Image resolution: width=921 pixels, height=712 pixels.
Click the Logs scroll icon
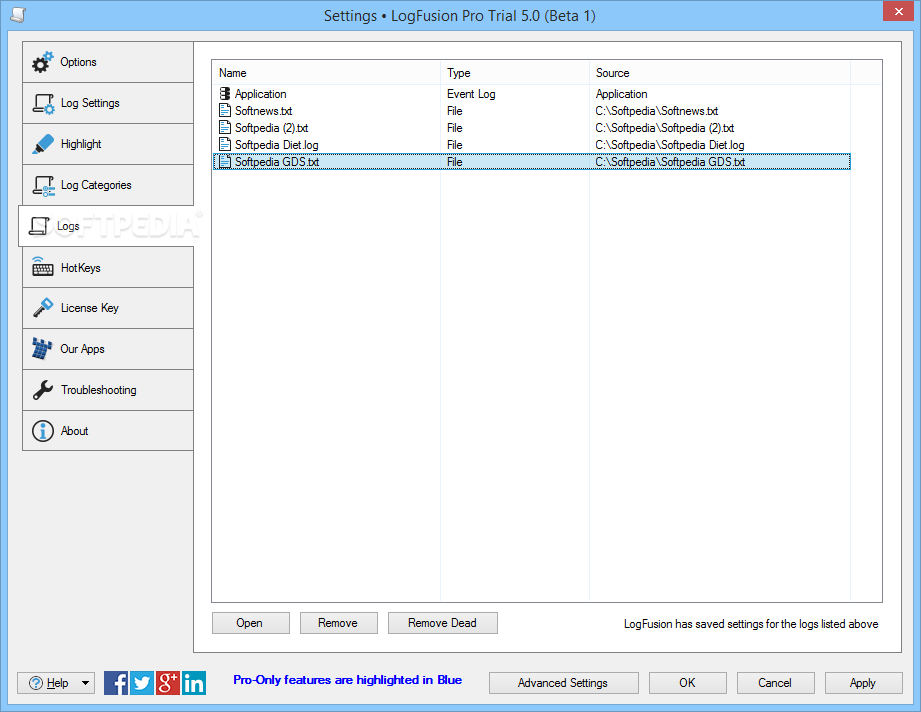click(39, 226)
